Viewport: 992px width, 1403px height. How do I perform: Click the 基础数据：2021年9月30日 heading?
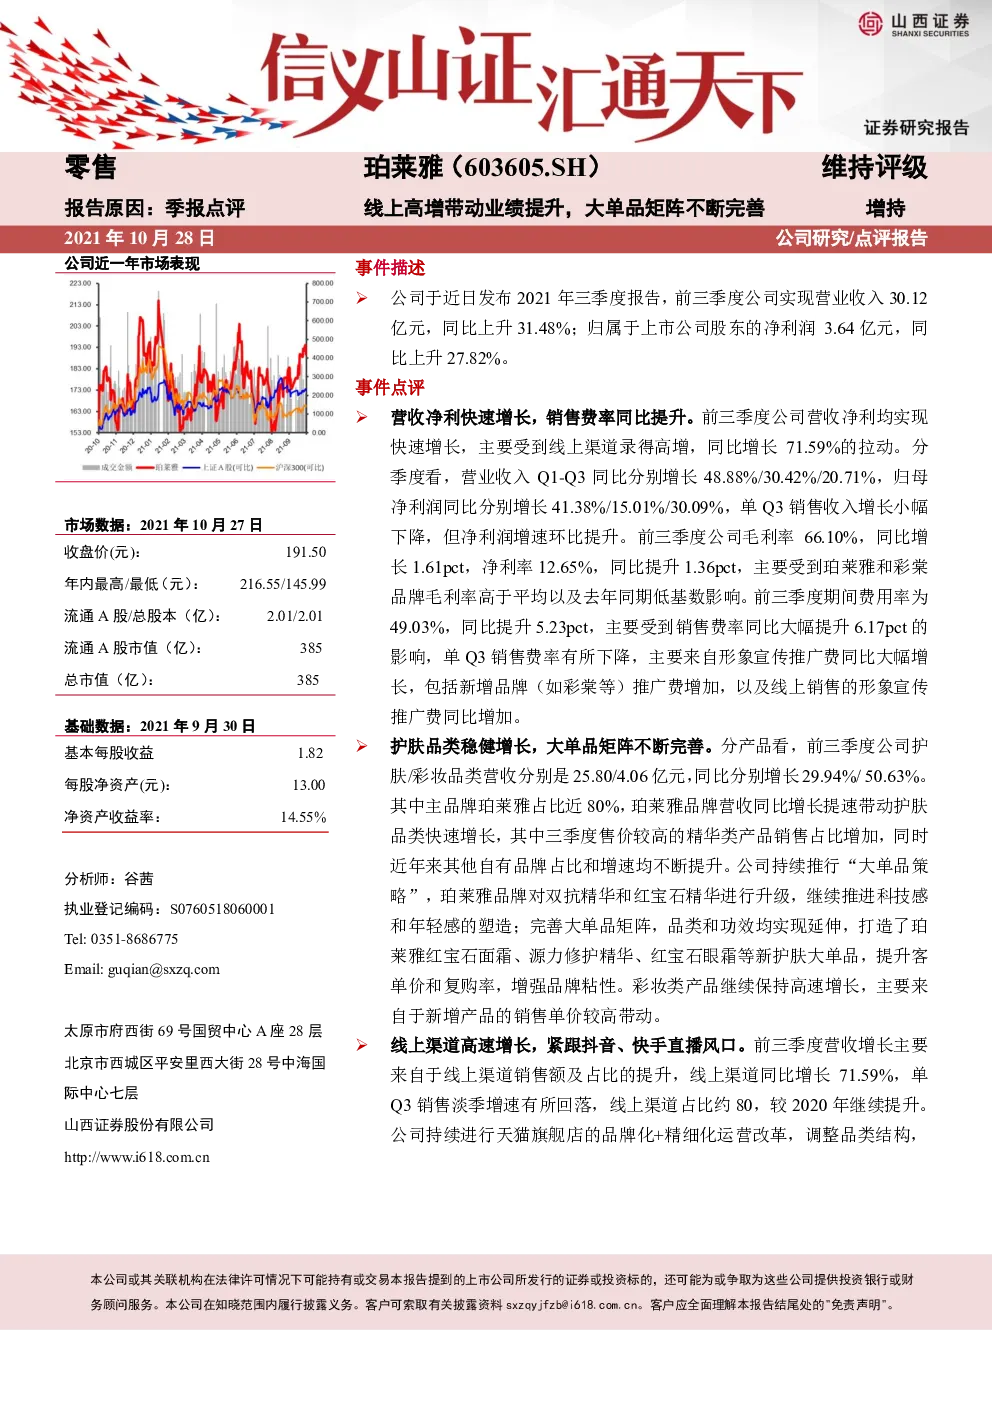pyautogui.click(x=160, y=726)
